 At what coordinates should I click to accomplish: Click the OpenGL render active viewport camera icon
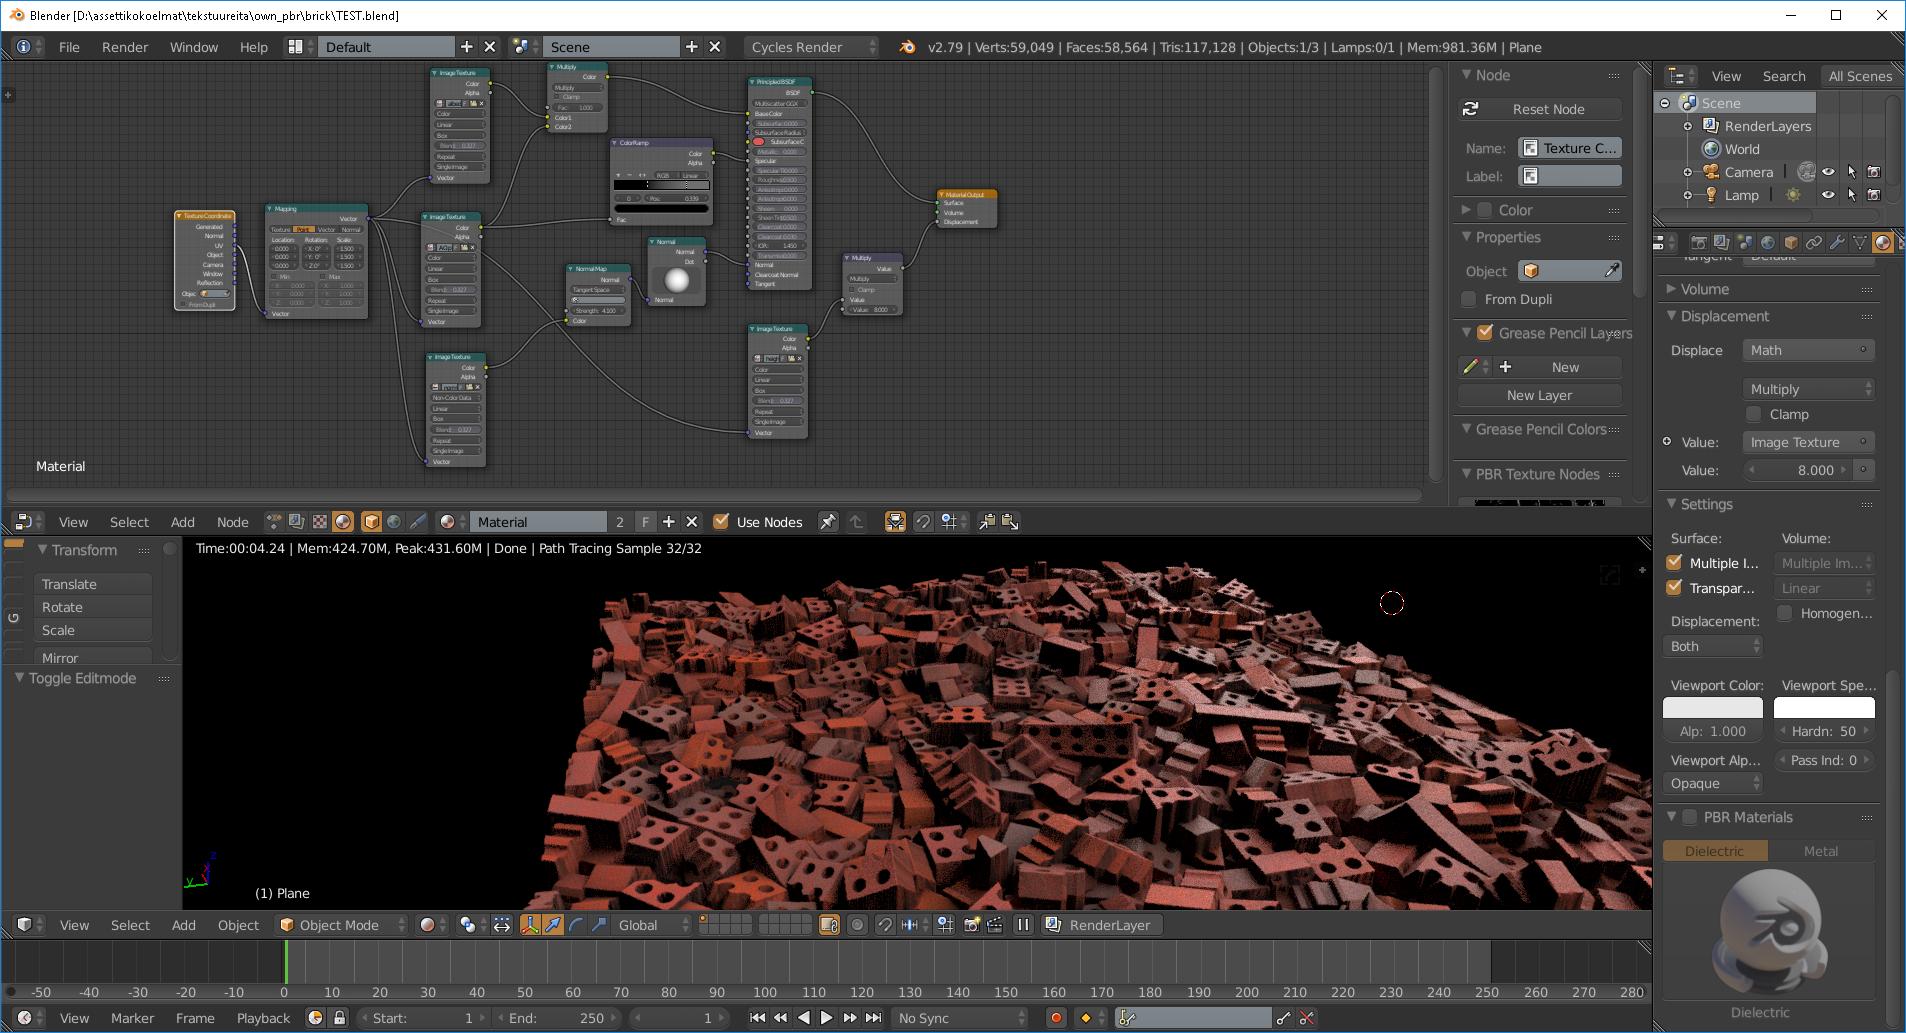pos(971,925)
